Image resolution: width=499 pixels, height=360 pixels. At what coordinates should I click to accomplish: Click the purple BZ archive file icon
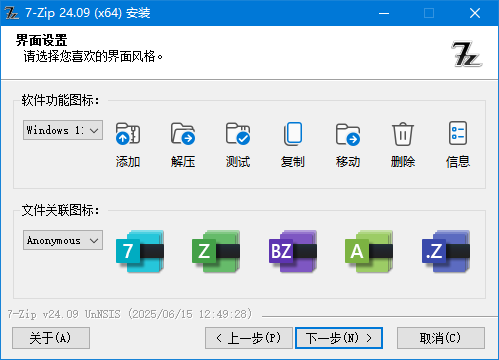[x=293, y=251]
